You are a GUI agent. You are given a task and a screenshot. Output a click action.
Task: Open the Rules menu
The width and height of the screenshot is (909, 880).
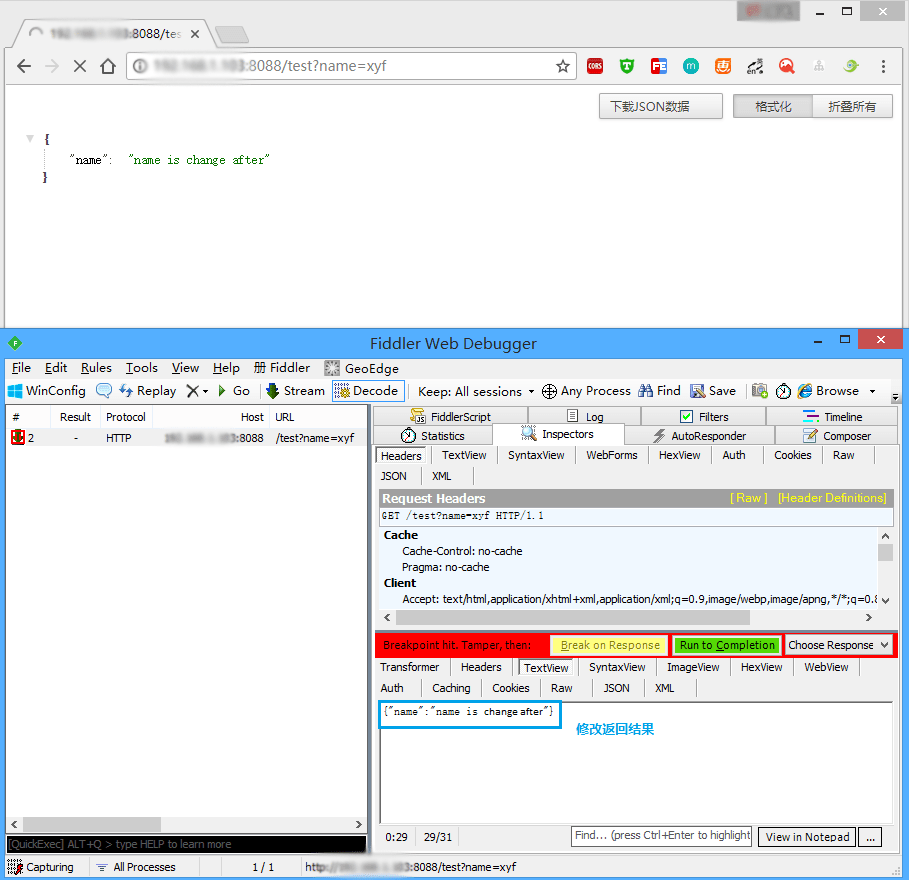point(96,368)
